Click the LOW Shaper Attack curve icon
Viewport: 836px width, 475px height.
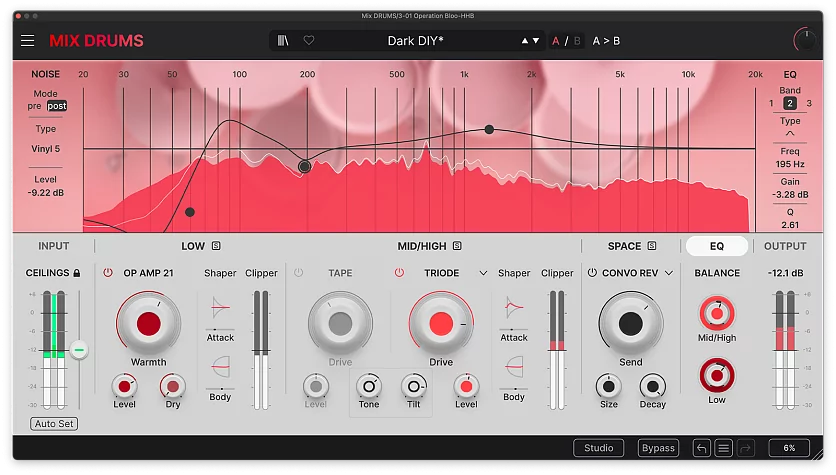pyautogui.click(x=220, y=308)
